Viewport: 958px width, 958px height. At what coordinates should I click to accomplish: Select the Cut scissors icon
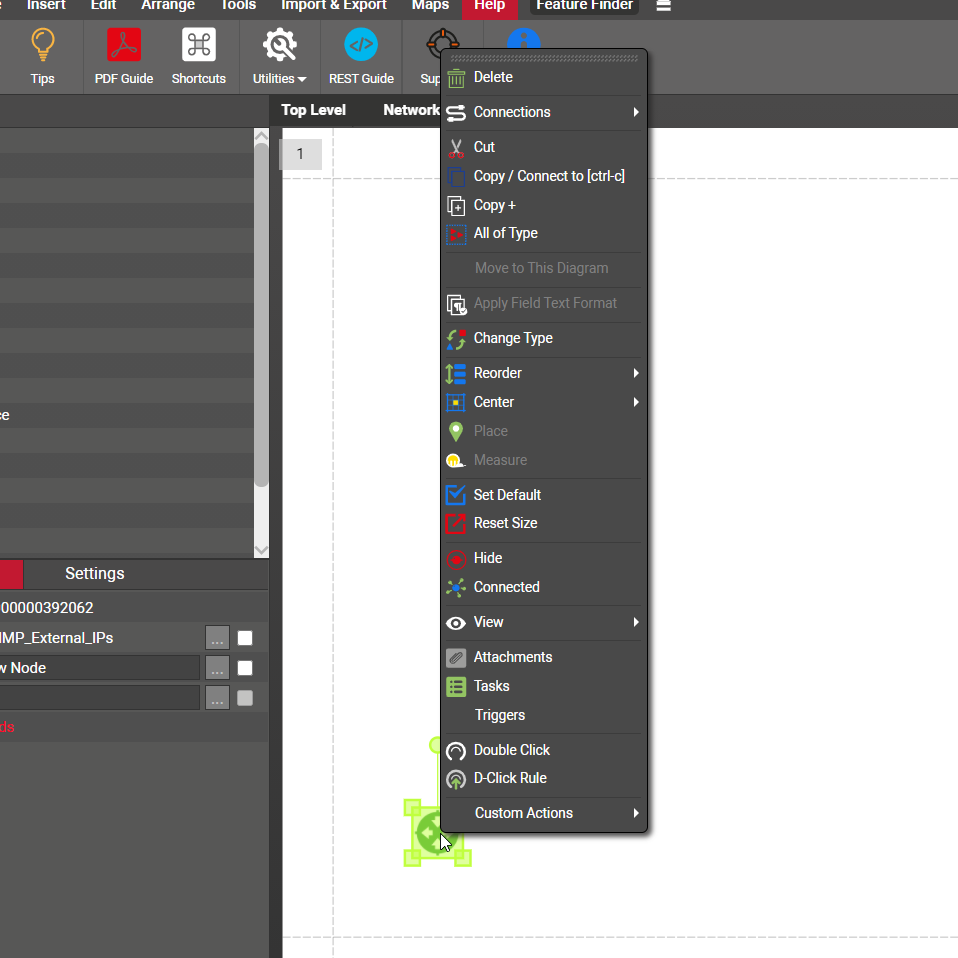(456, 148)
